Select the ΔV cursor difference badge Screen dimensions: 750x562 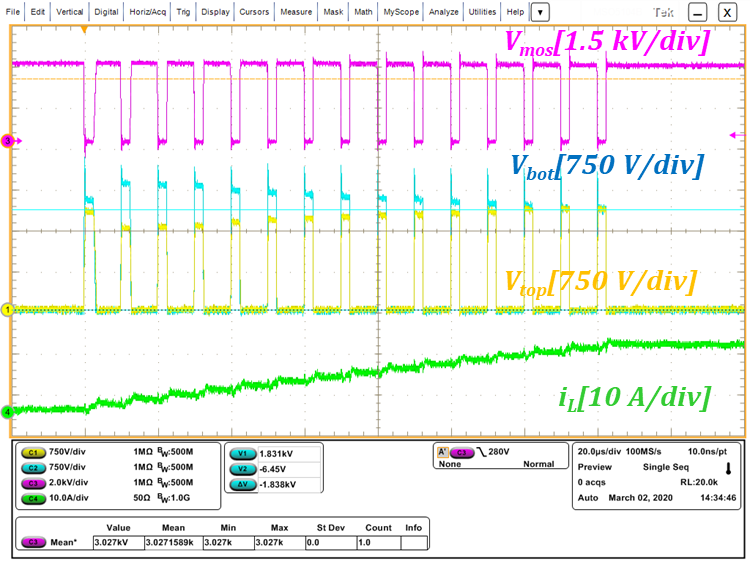(242, 483)
